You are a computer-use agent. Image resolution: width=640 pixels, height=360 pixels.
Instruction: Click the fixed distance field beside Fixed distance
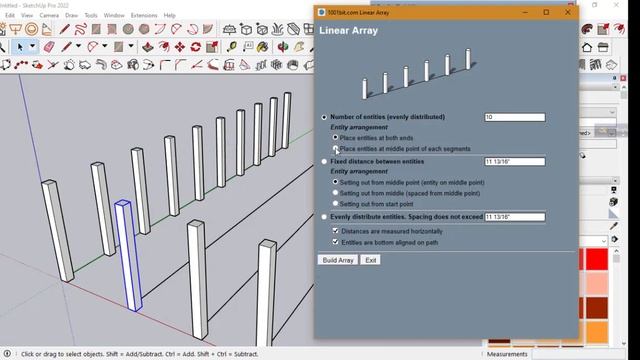pos(515,162)
